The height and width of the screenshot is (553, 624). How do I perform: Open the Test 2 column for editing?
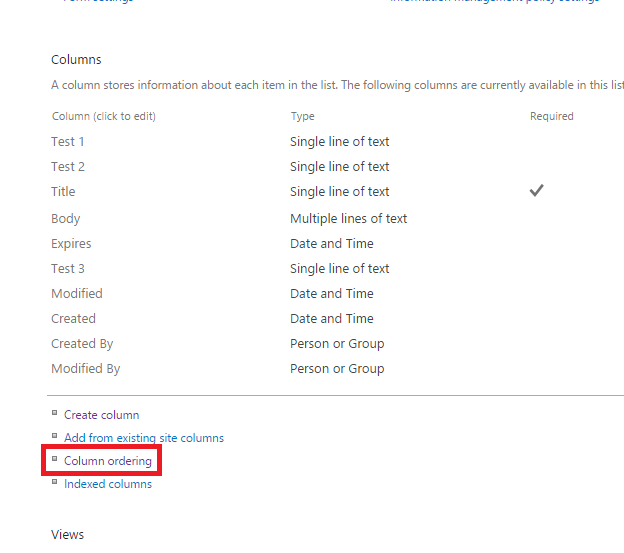click(68, 167)
